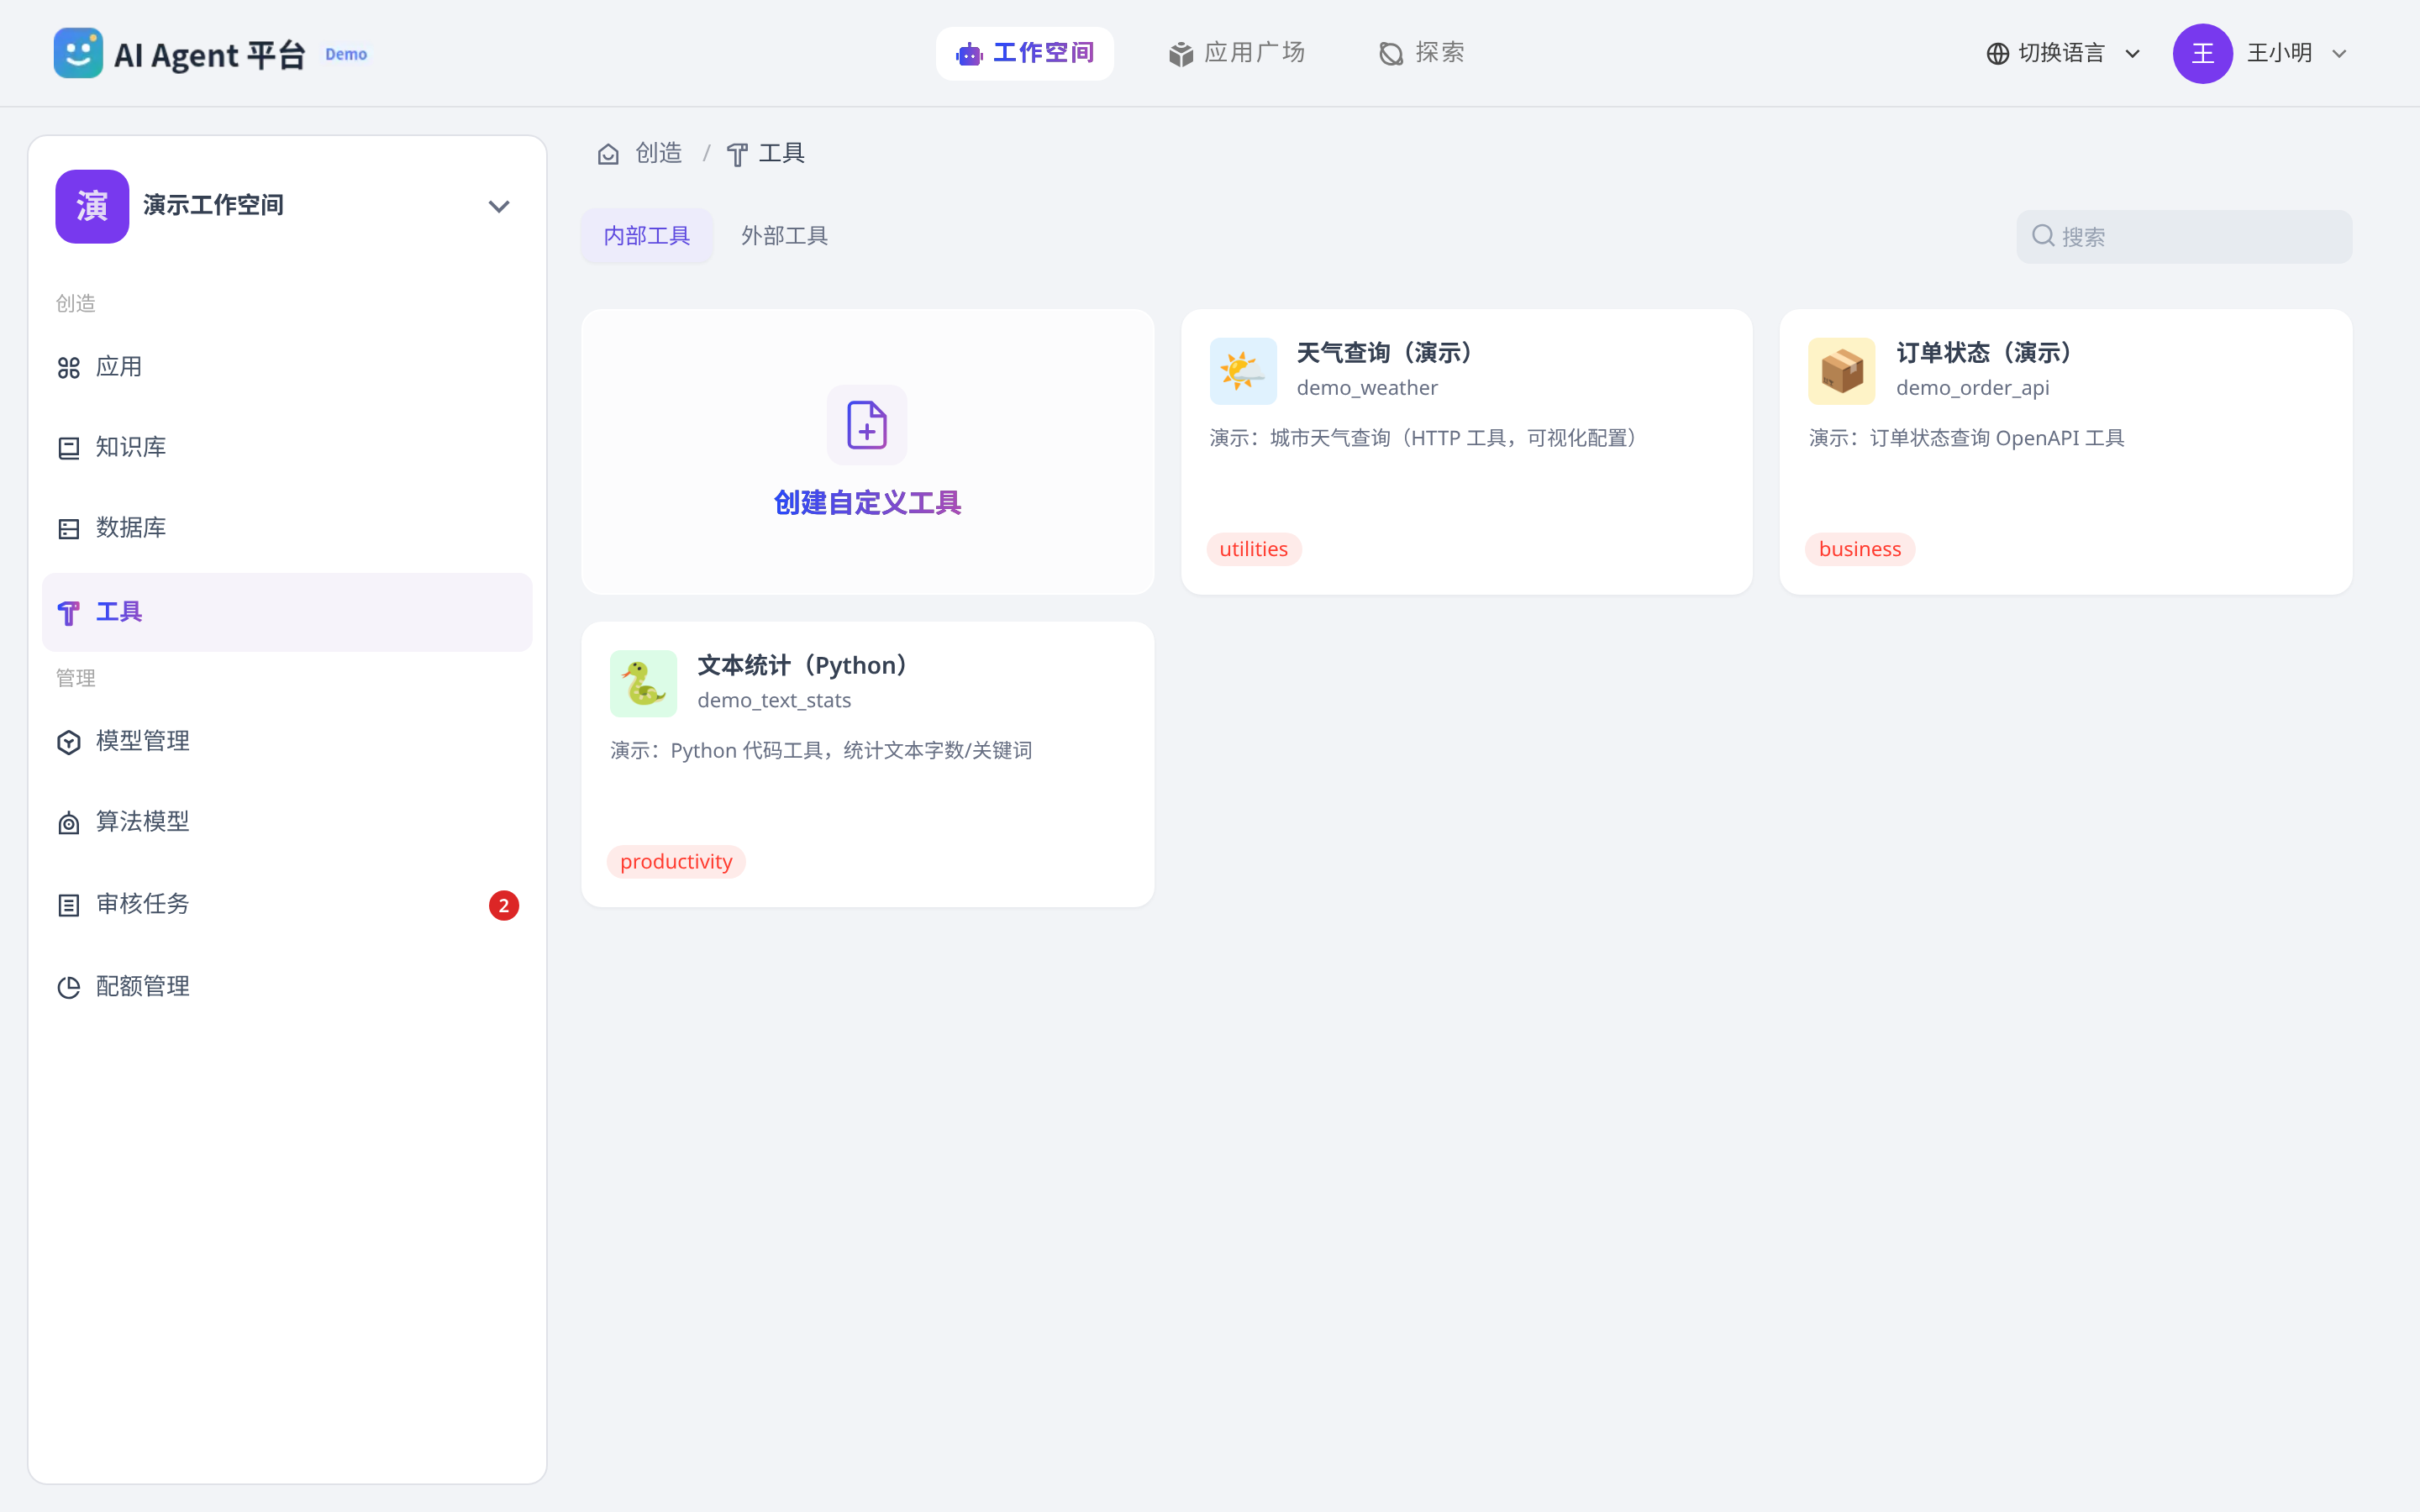Click the demo_order_api identifier text
The height and width of the screenshot is (1512, 2420).
pyautogui.click(x=1972, y=388)
